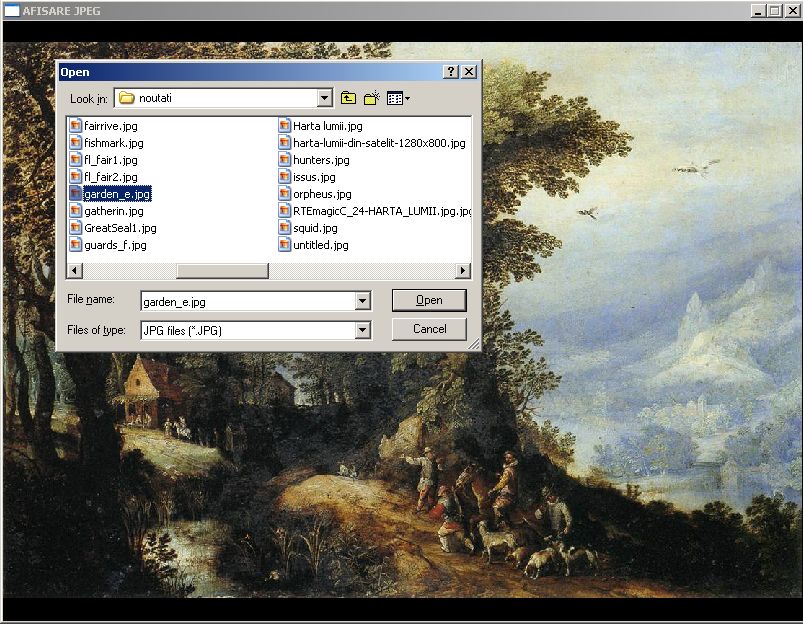Image resolution: width=803 pixels, height=624 pixels.
Task: Select file name fl_fair2.jpg
Action: click(111, 177)
